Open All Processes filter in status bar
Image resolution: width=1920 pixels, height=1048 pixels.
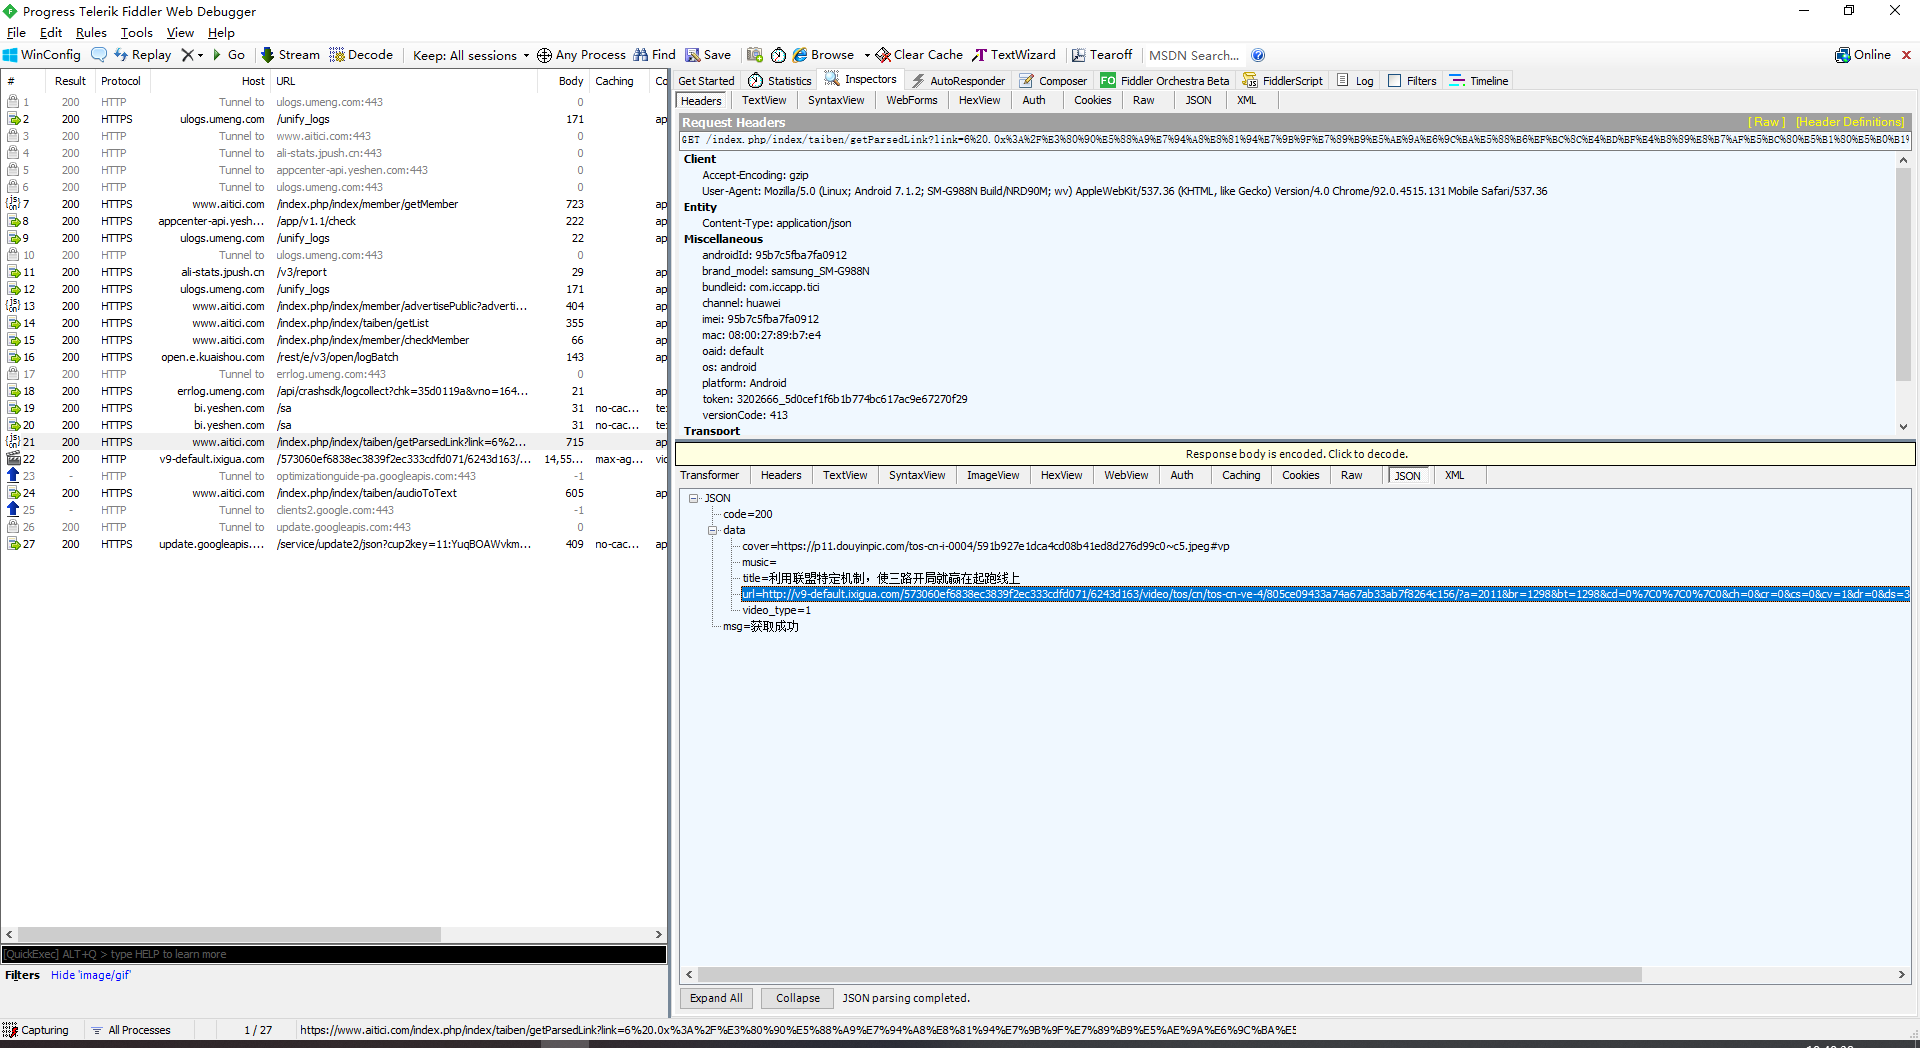coord(130,1030)
